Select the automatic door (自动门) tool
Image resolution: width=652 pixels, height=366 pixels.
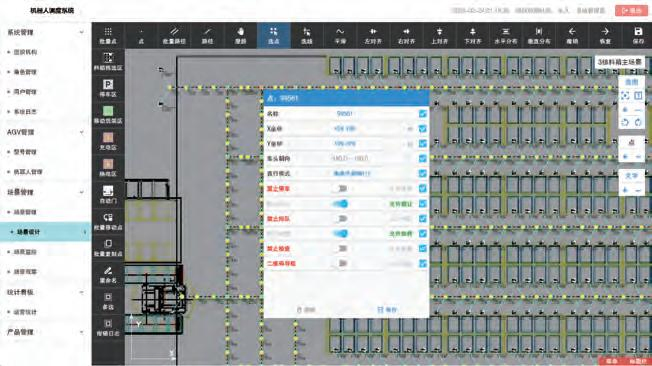coord(108,195)
